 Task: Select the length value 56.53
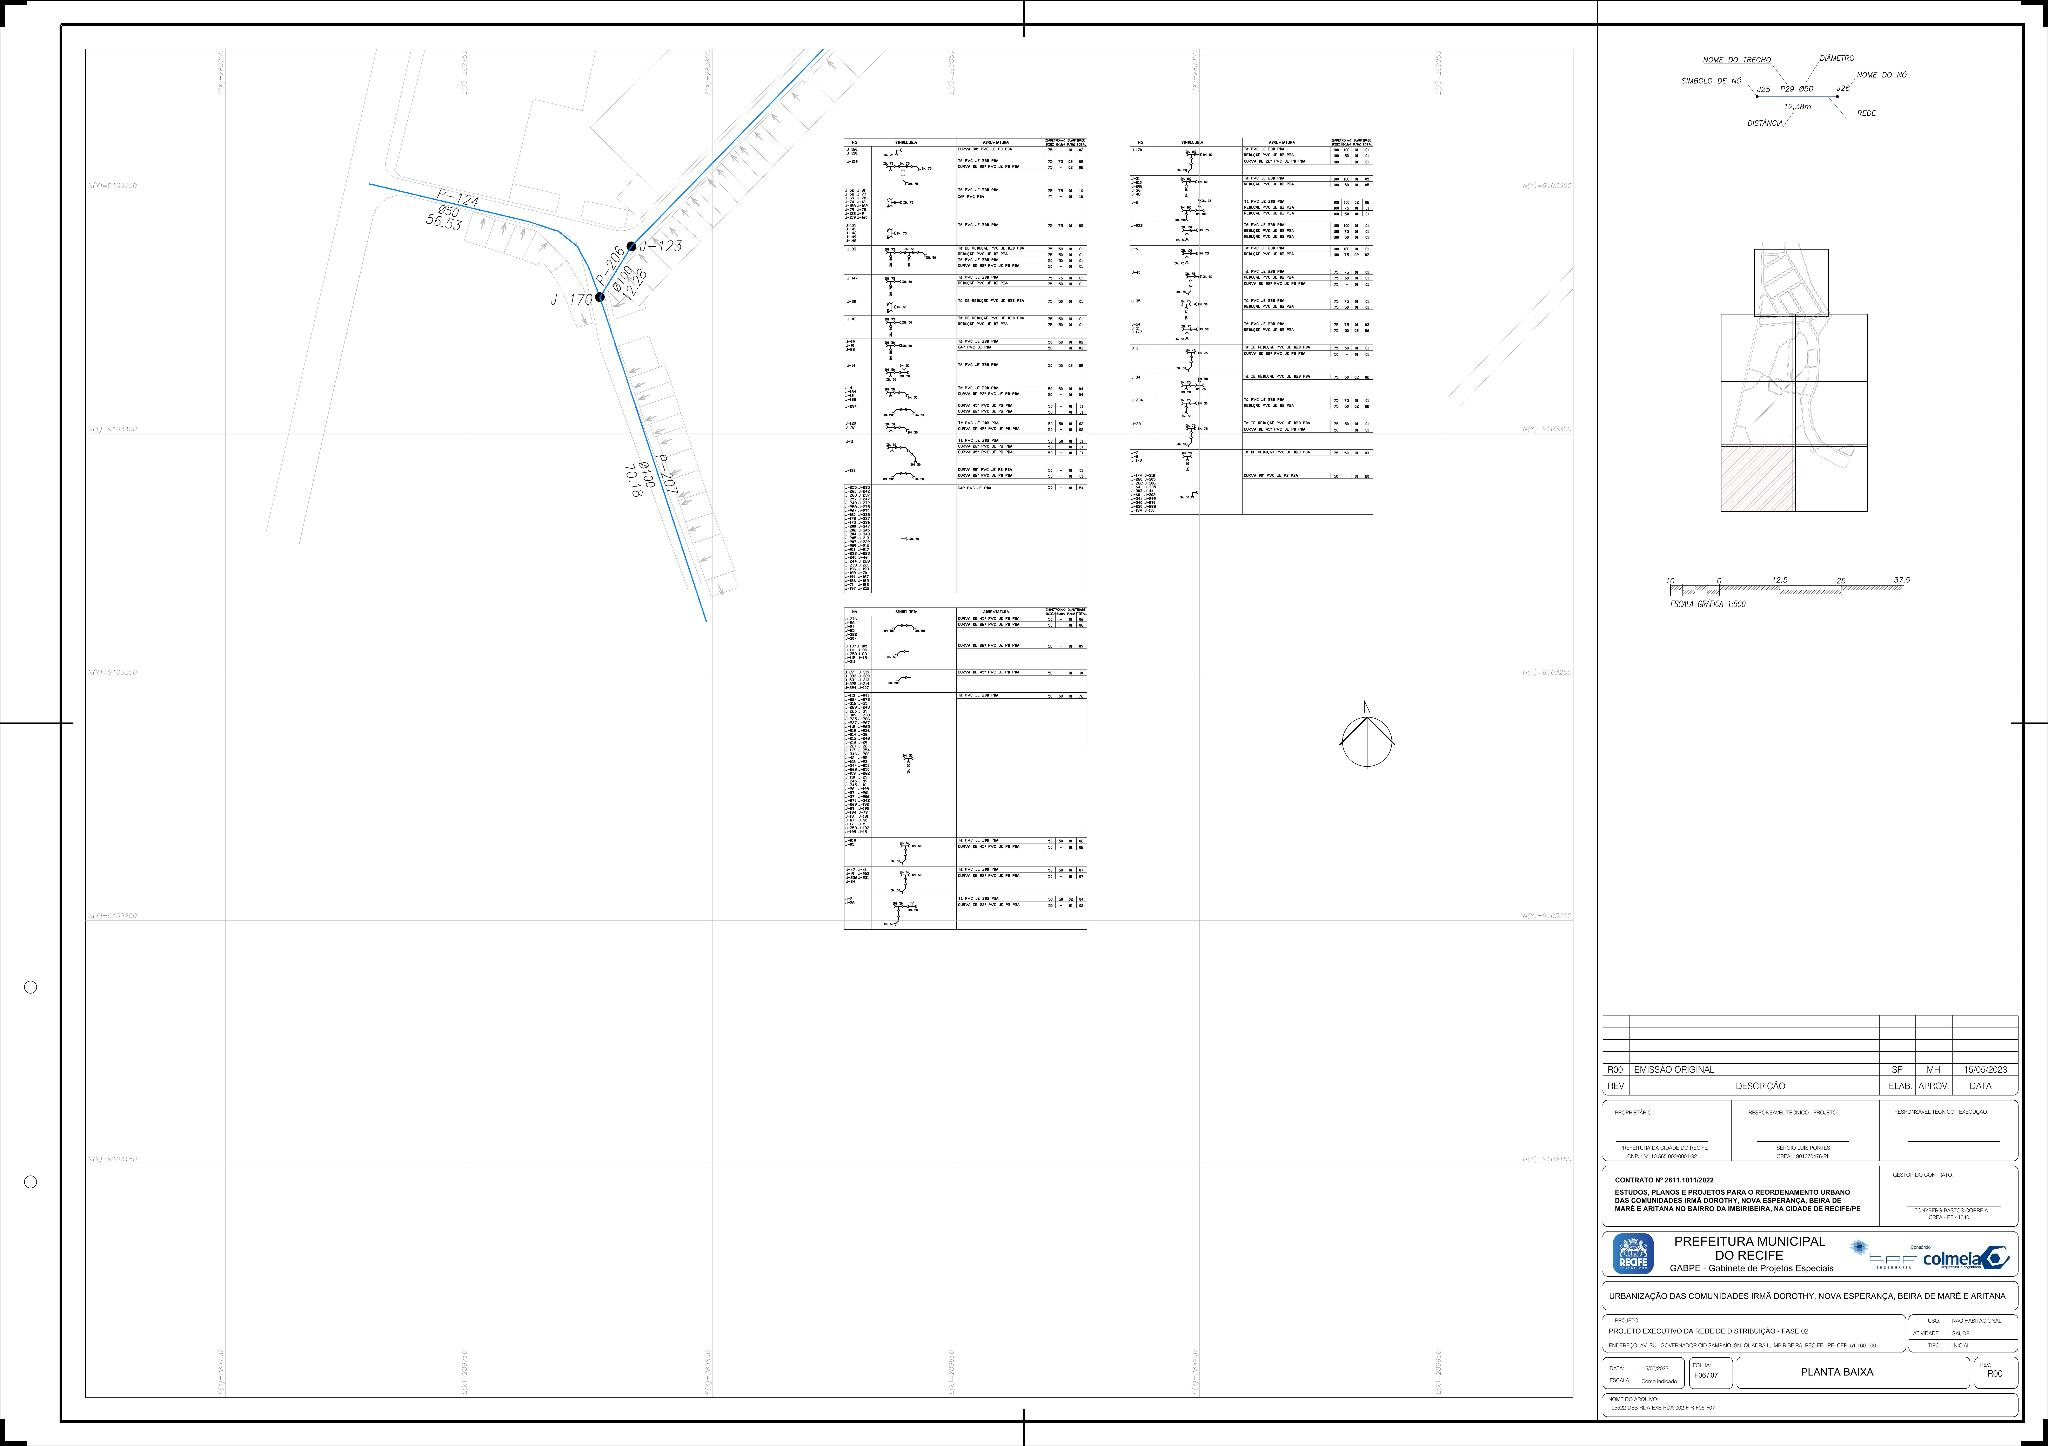coord(443,220)
